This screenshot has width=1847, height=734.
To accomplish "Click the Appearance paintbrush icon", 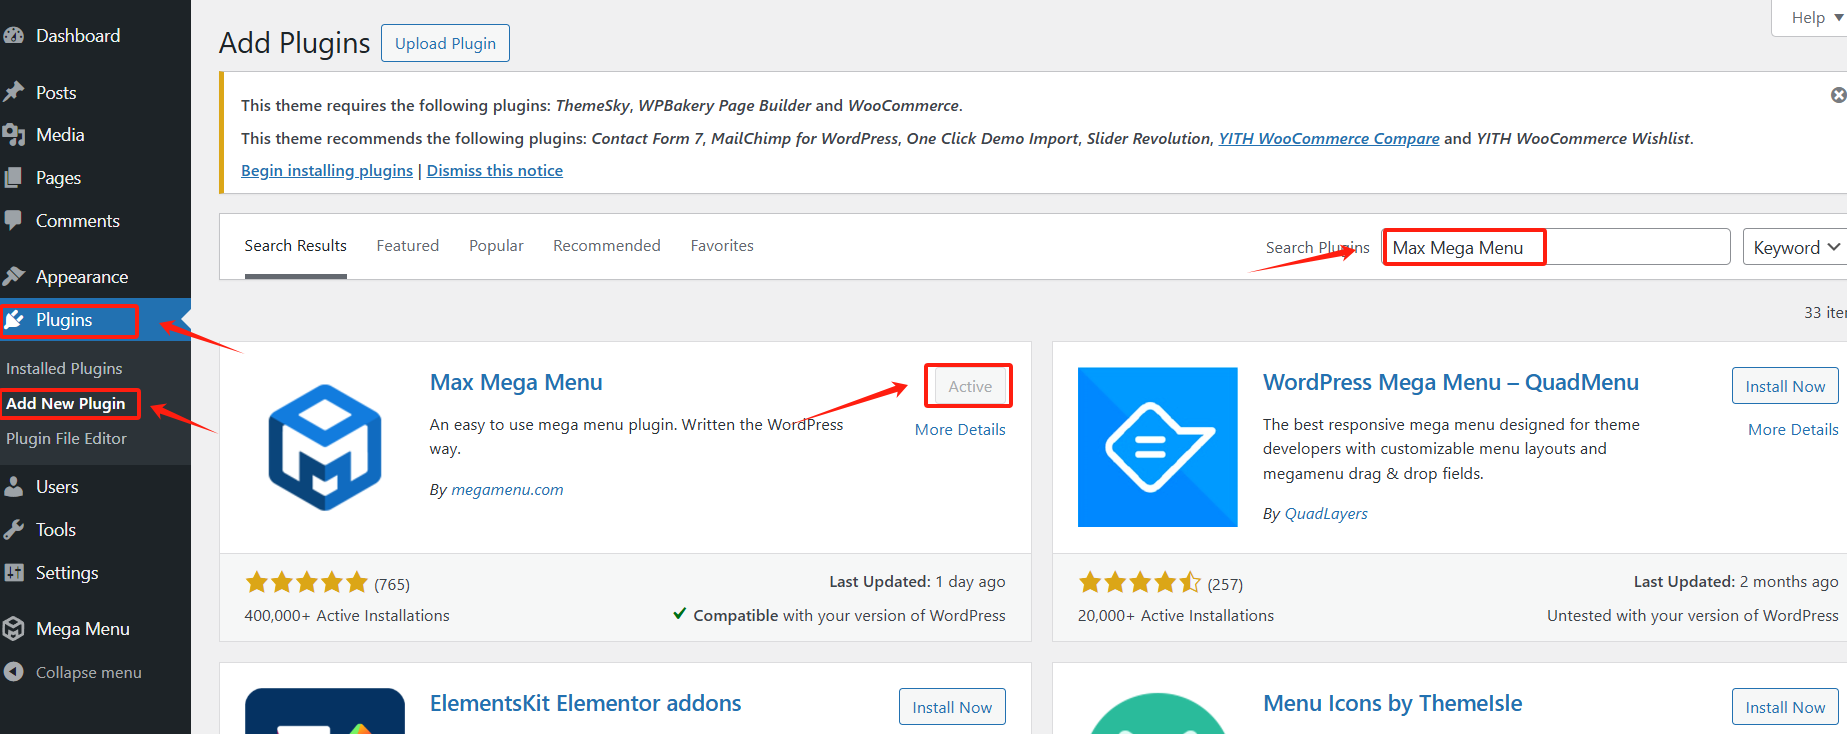I will 13,277.
